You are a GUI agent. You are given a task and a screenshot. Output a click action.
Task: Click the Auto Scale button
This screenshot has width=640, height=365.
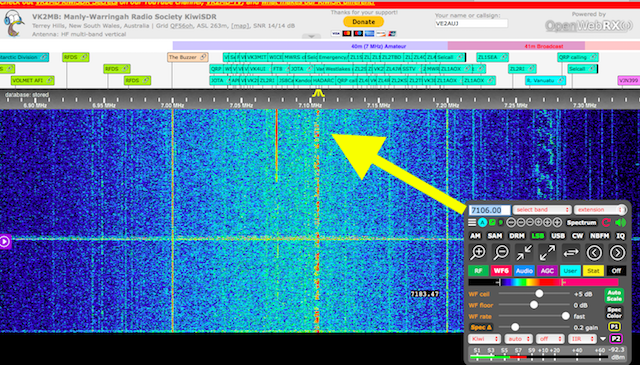[614, 296]
